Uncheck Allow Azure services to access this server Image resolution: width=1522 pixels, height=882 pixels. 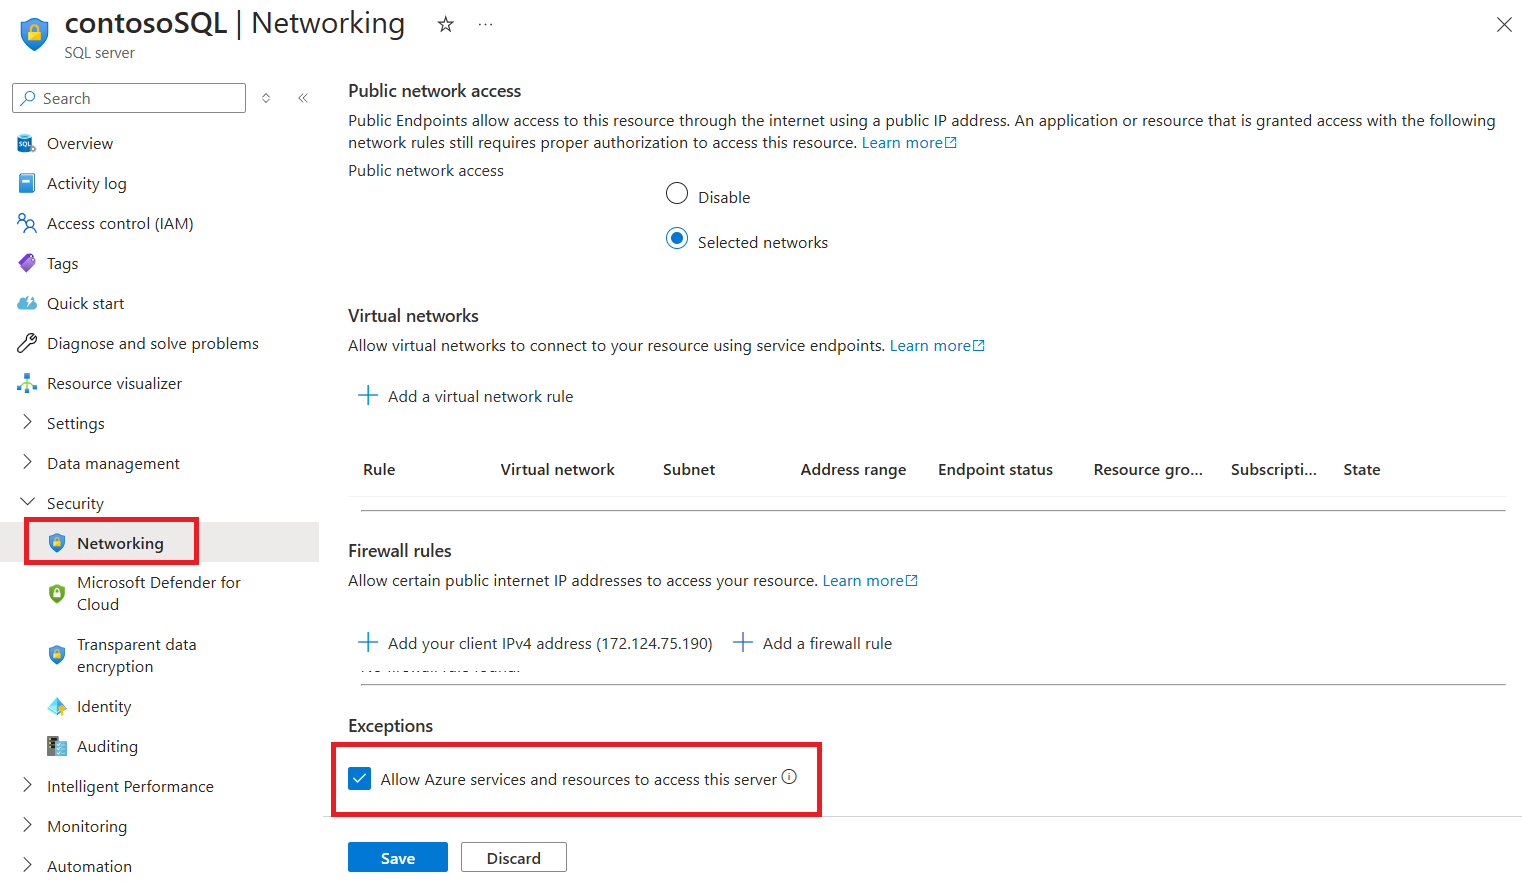pos(359,777)
